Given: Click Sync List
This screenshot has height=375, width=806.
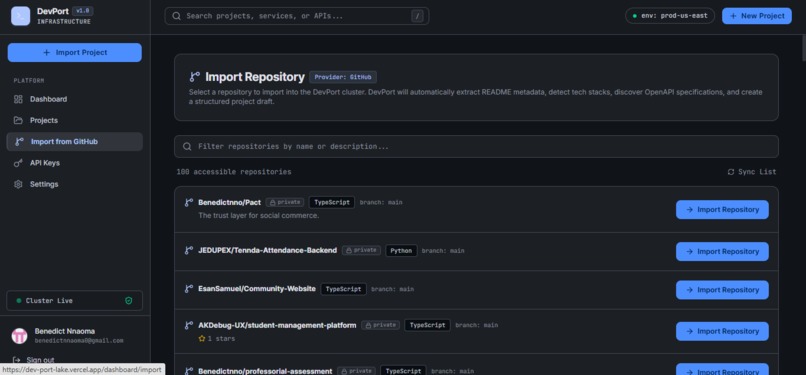Looking at the screenshot, I should click(752, 172).
